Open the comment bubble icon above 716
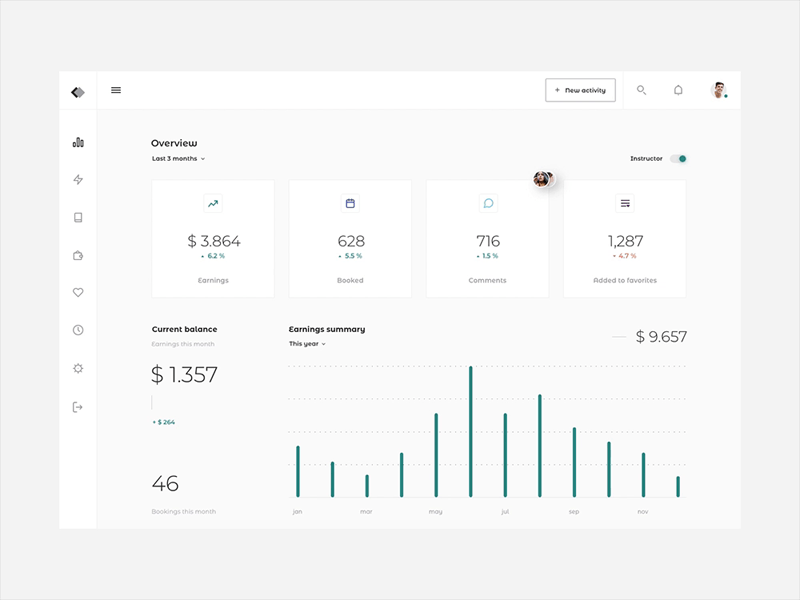This screenshot has height=600, width=800. pos(487,203)
